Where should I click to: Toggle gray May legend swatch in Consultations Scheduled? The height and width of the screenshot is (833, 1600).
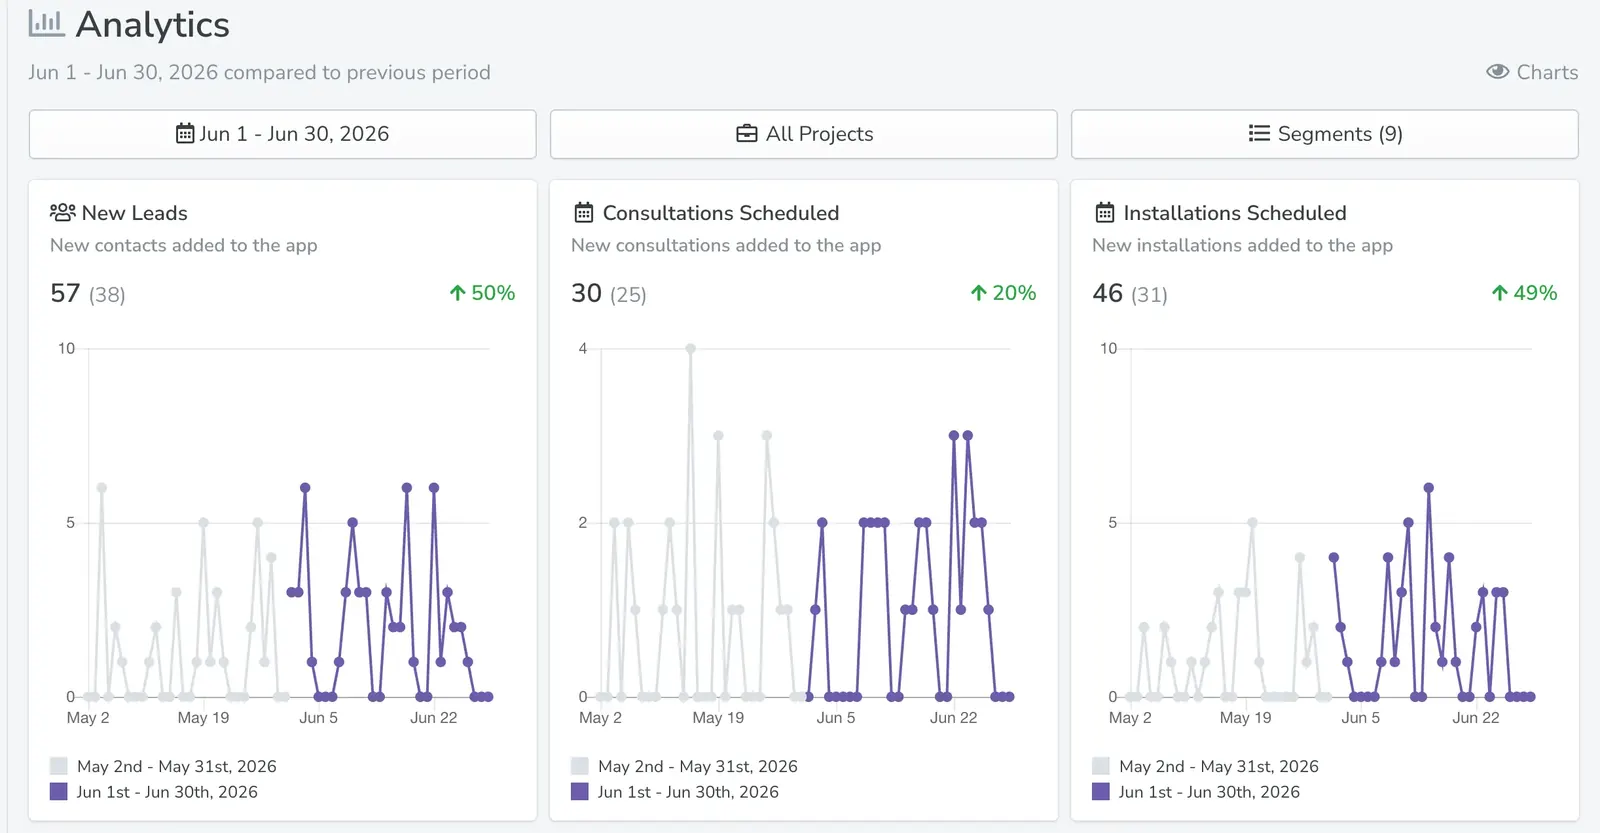(580, 766)
